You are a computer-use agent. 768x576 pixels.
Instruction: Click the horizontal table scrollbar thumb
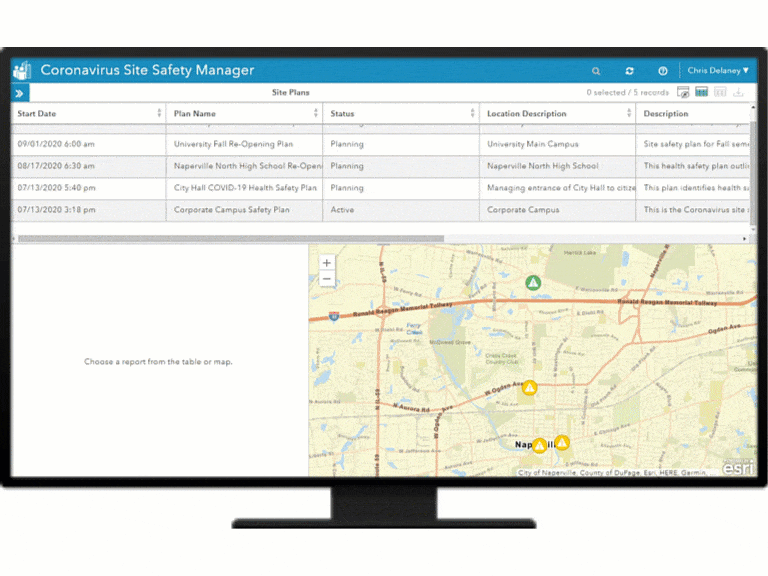[231, 239]
